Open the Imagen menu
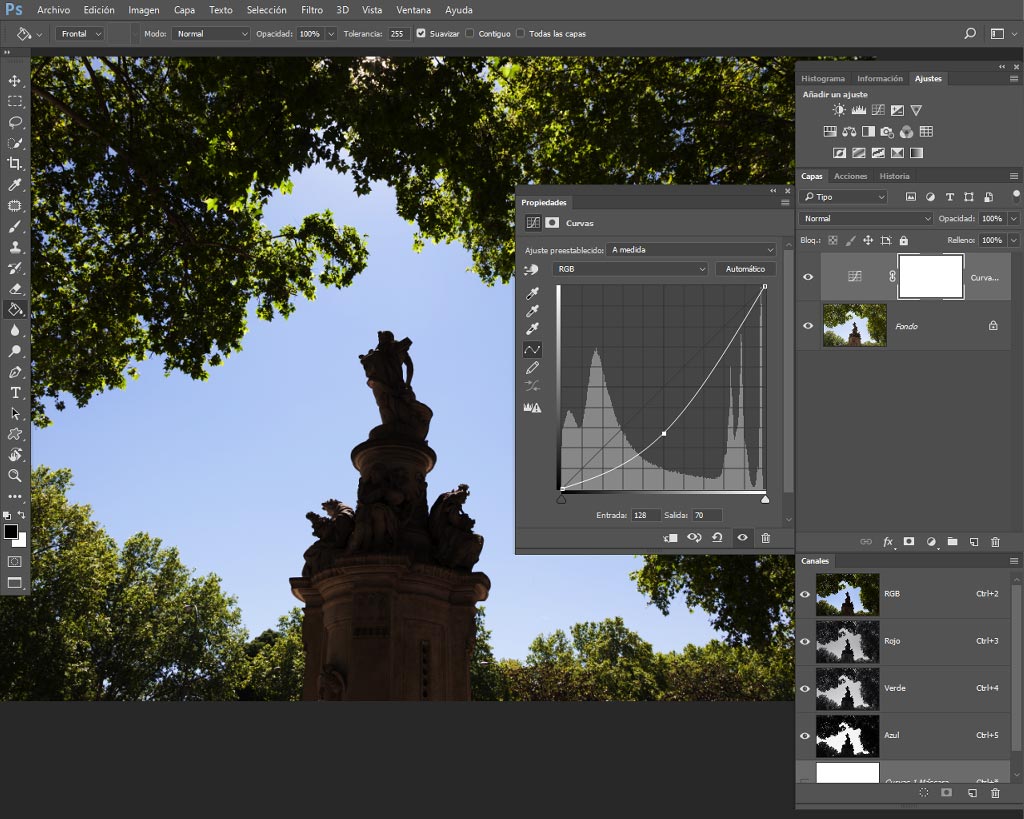Screen dimensions: 1024x819 [144, 10]
